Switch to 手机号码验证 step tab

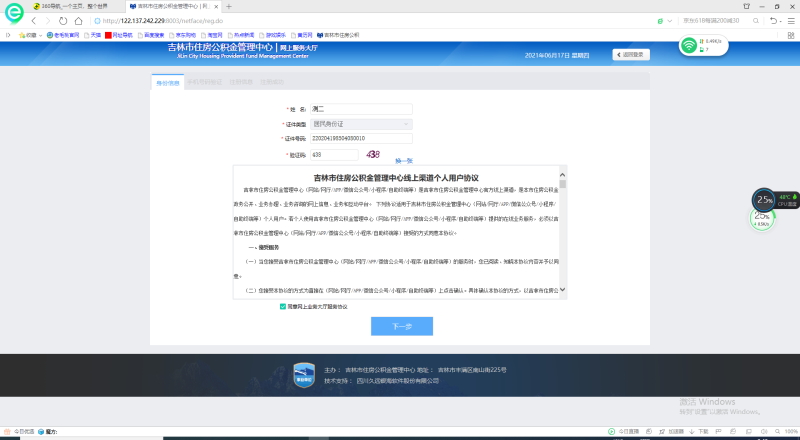(x=204, y=82)
